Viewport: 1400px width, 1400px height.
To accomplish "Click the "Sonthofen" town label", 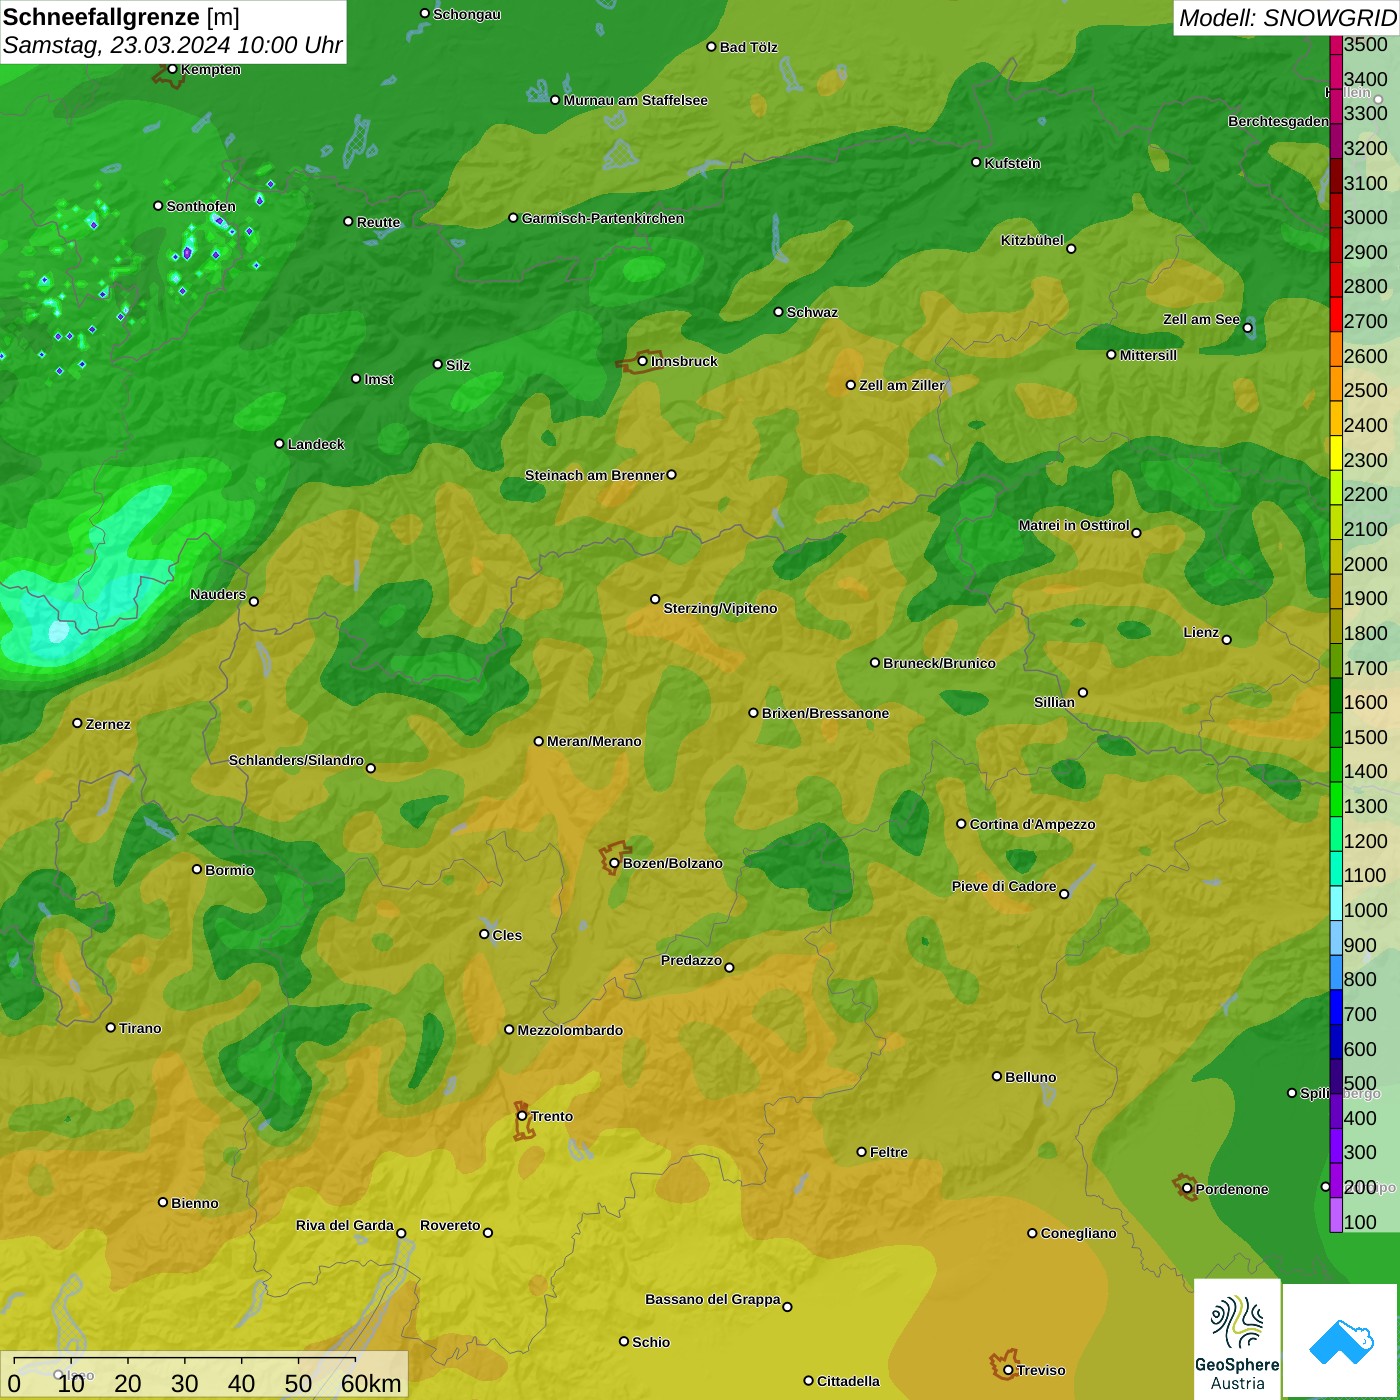I will coord(201,206).
